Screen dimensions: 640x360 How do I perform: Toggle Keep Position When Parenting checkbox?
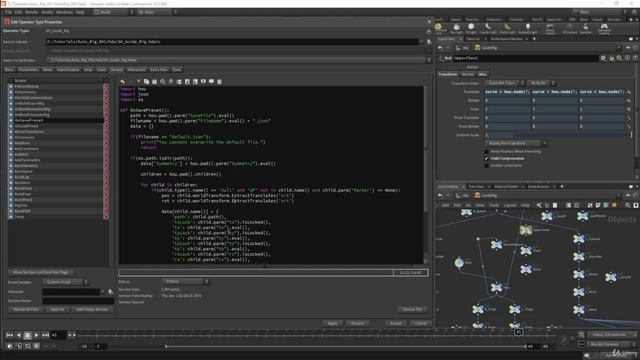click(x=486, y=151)
